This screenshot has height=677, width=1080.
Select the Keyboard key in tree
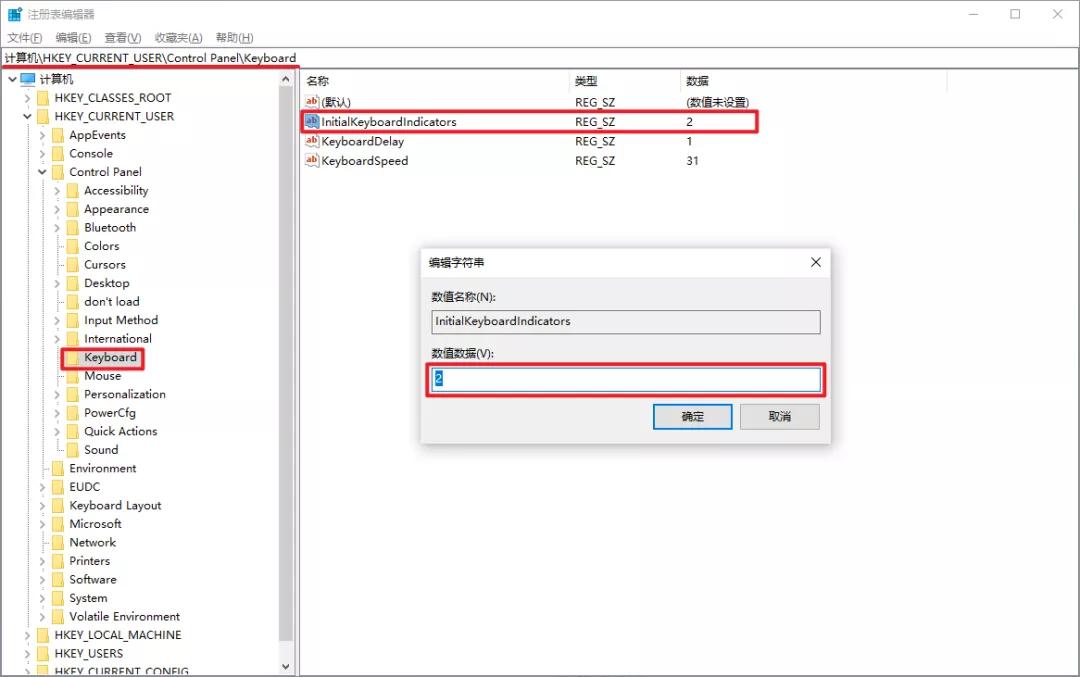(x=110, y=357)
